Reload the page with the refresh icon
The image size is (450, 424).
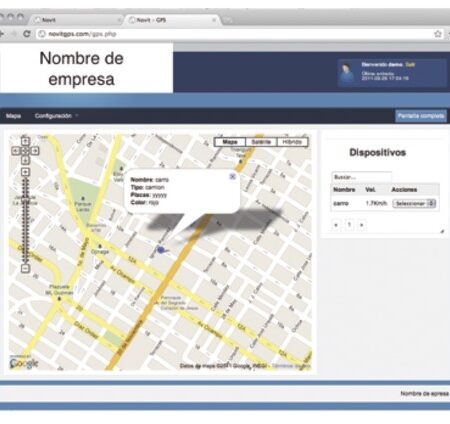coord(27,34)
